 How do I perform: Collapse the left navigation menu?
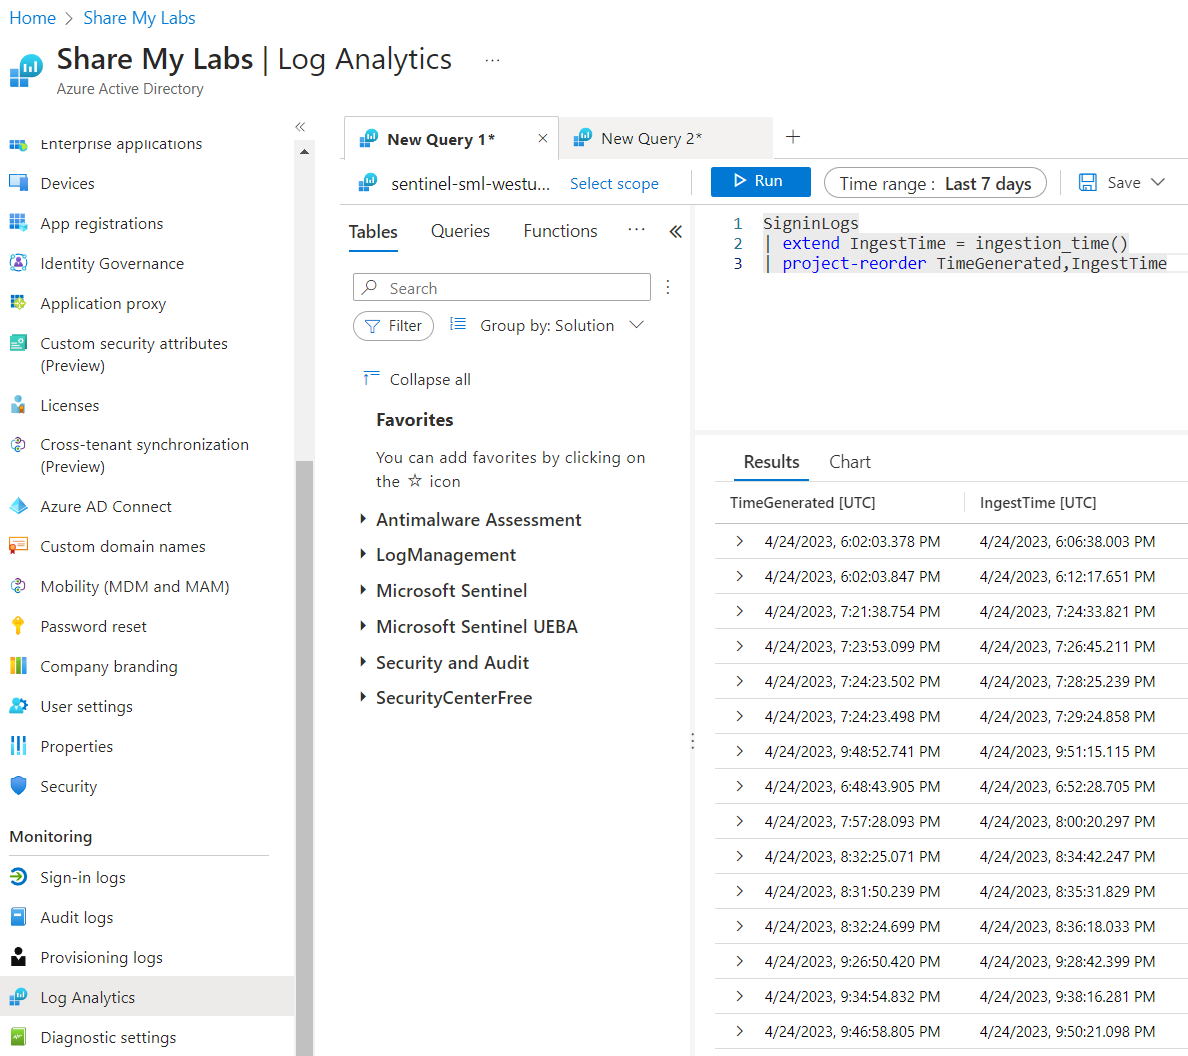pos(300,127)
